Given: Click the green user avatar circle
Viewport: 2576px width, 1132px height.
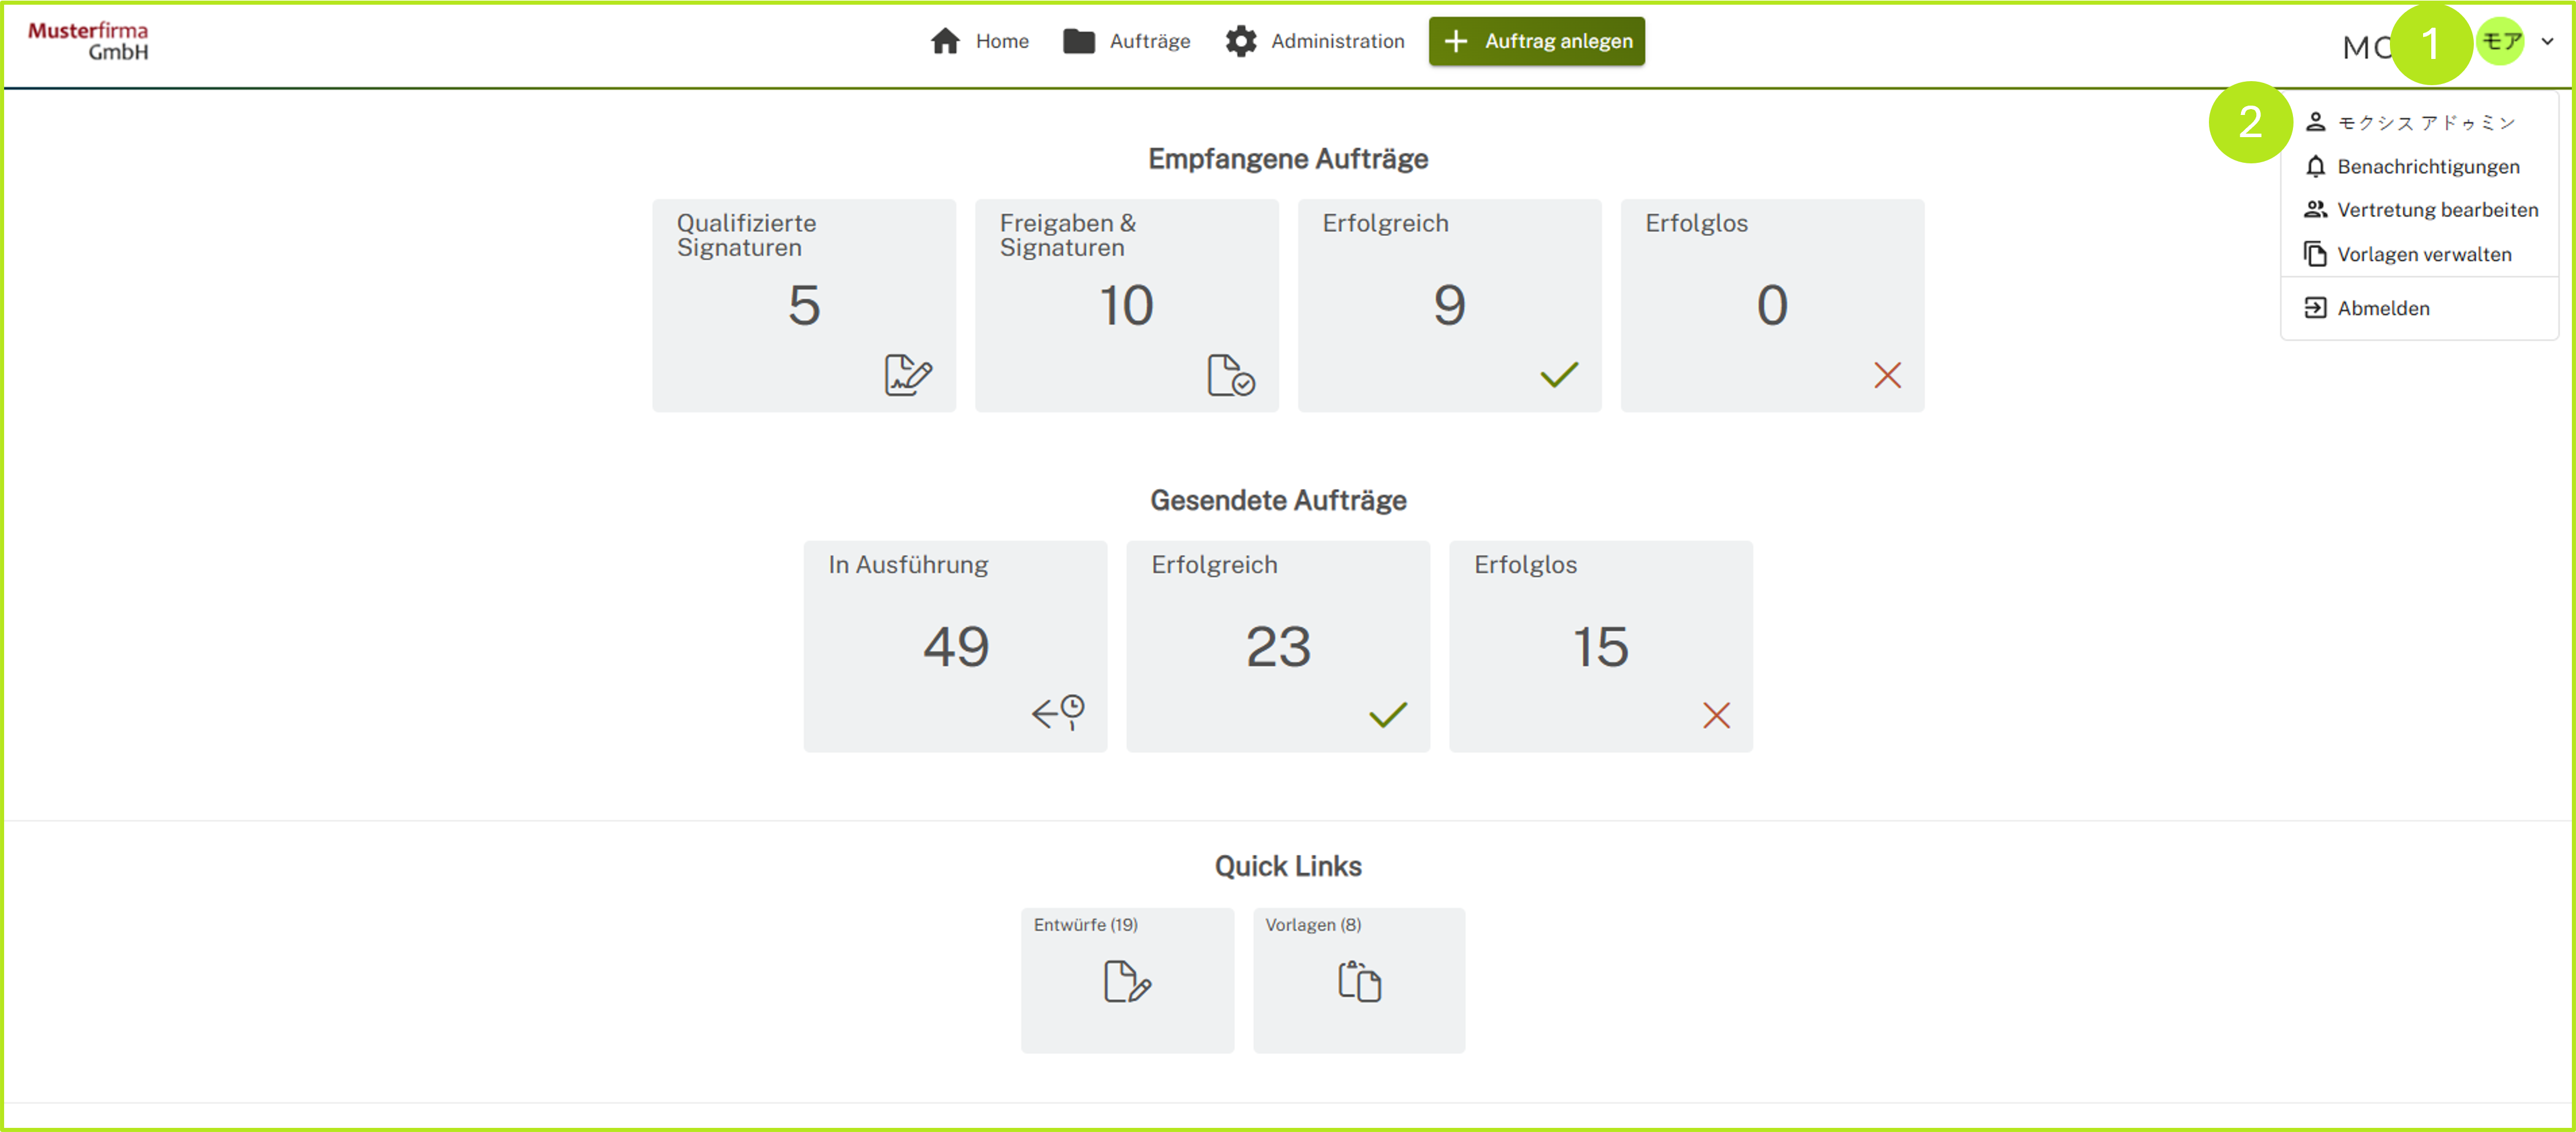Looking at the screenshot, I should (2501, 42).
